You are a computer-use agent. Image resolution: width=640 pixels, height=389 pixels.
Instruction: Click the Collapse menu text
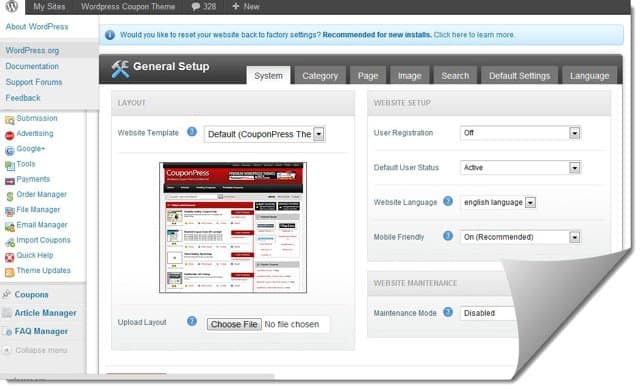[41, 350]
